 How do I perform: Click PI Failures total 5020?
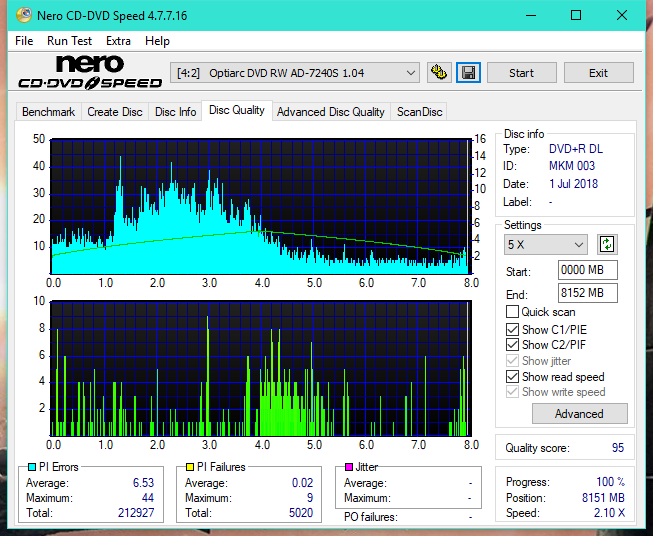point(301,513)
